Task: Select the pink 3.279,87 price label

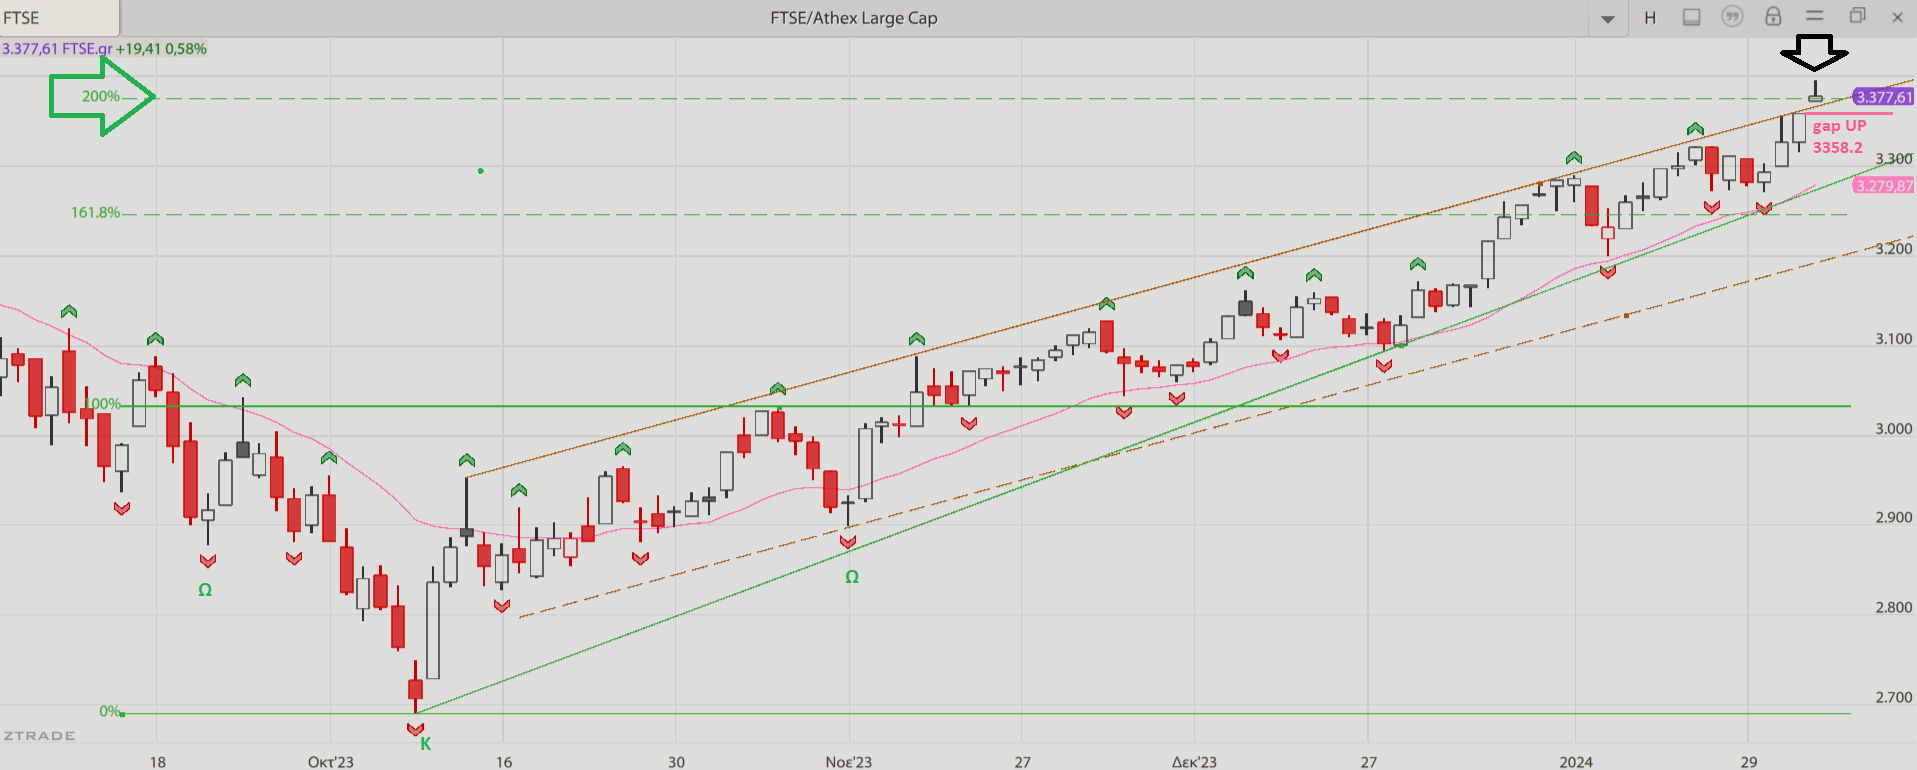Action: [x=1883, y=186]
